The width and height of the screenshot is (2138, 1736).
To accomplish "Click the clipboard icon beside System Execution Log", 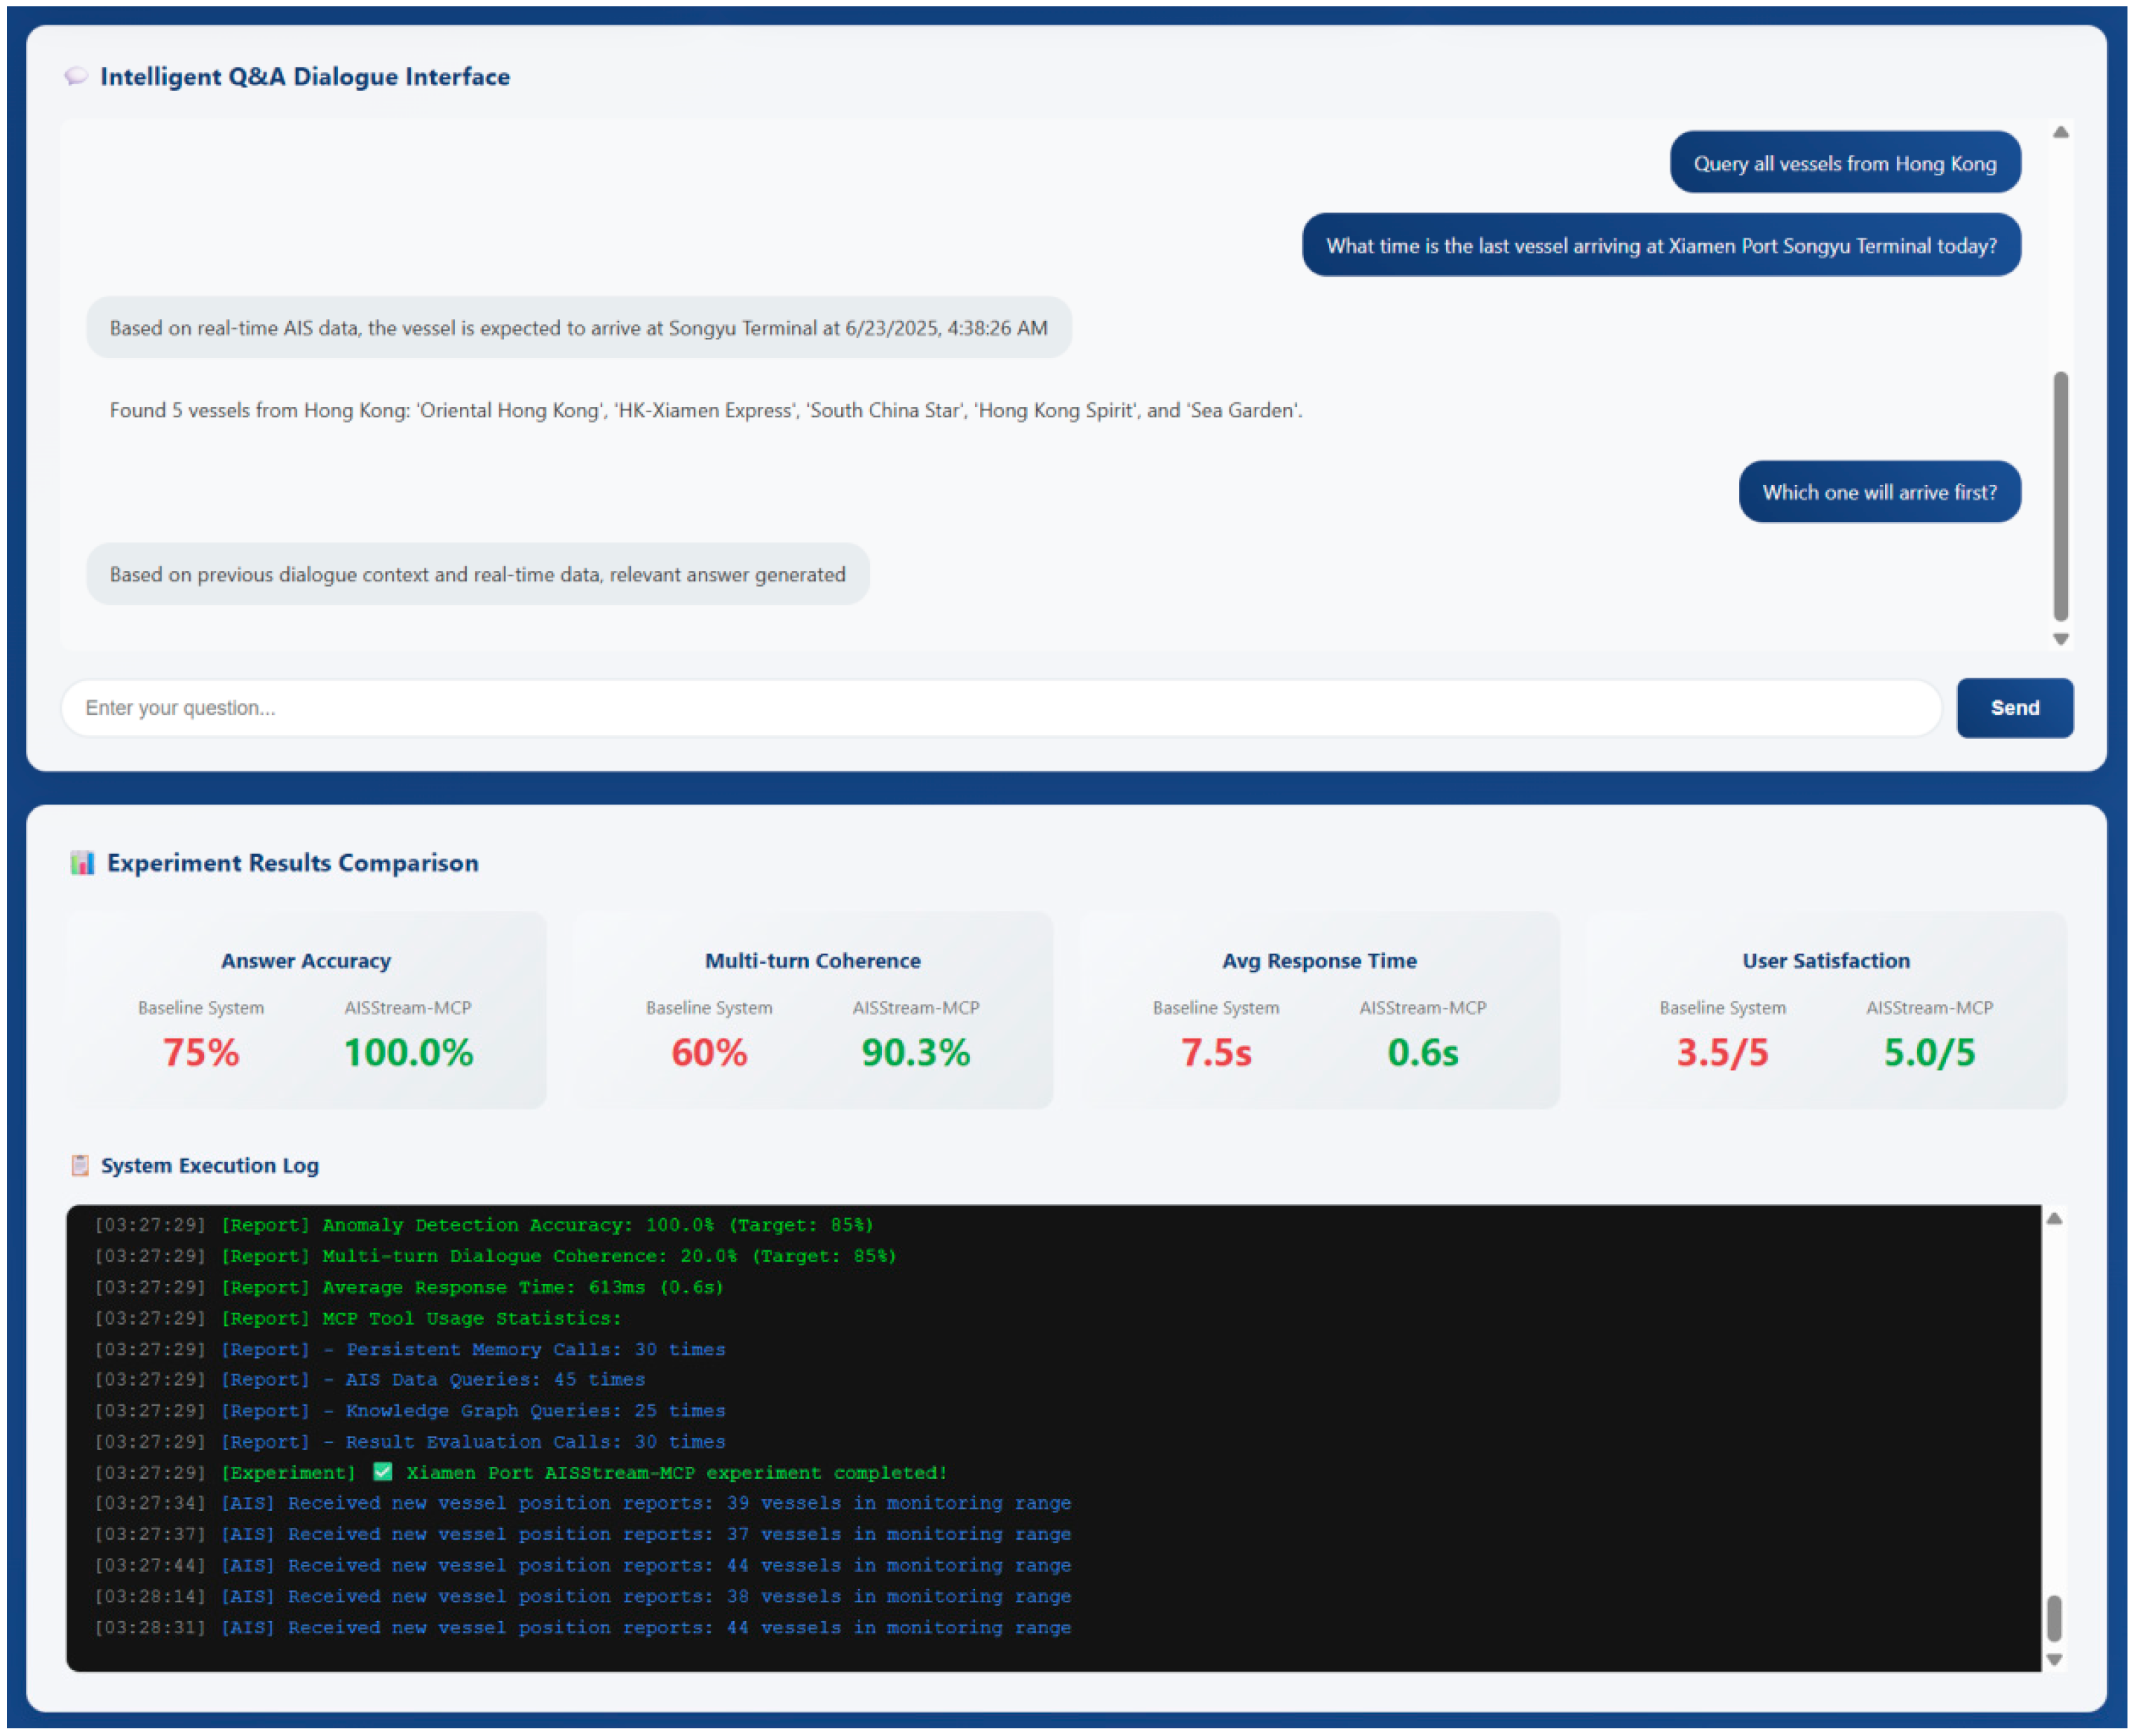I will pos(80,1165).
